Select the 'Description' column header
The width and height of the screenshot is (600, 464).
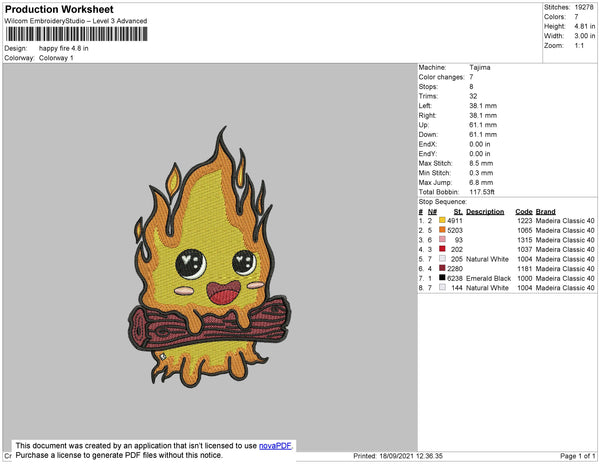point(485,212)
